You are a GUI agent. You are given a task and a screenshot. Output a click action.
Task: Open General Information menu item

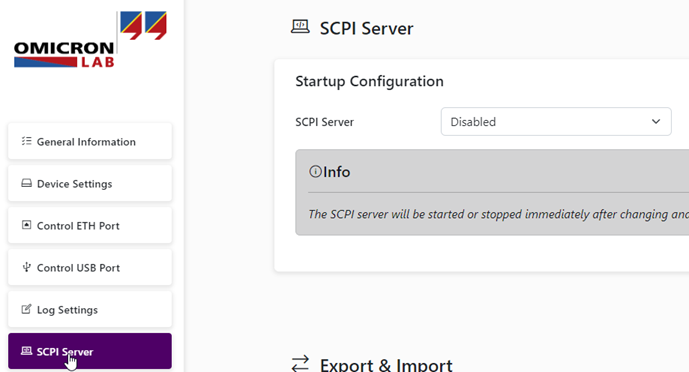[x=90, y=141]
